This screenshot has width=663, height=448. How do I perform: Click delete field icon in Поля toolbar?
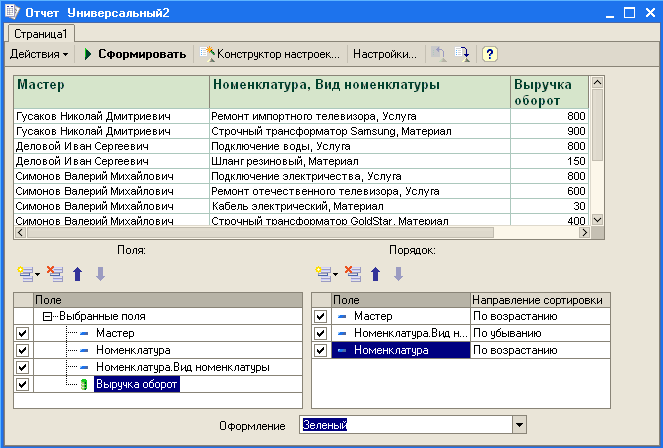click(55, 273)
